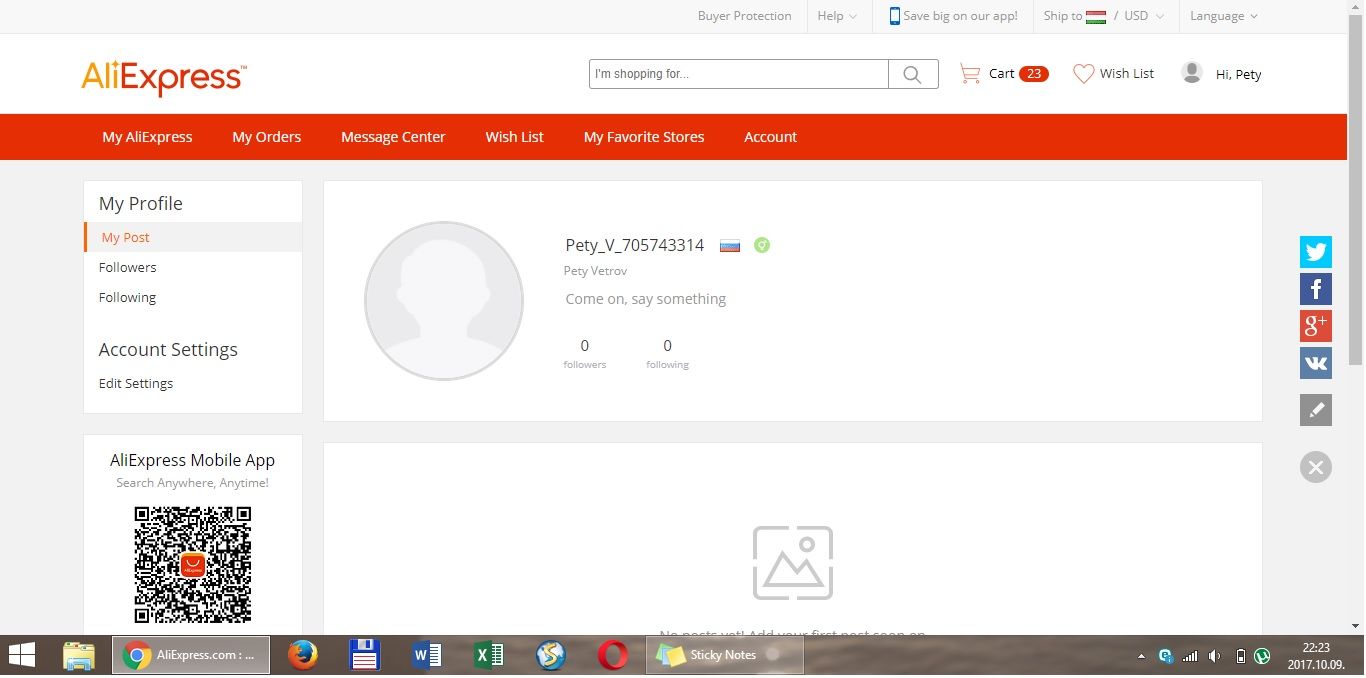The width and height of the screenshot is (1366, 678).
Task: Click the profile picture placeholder
Action: tap(444, 301)
